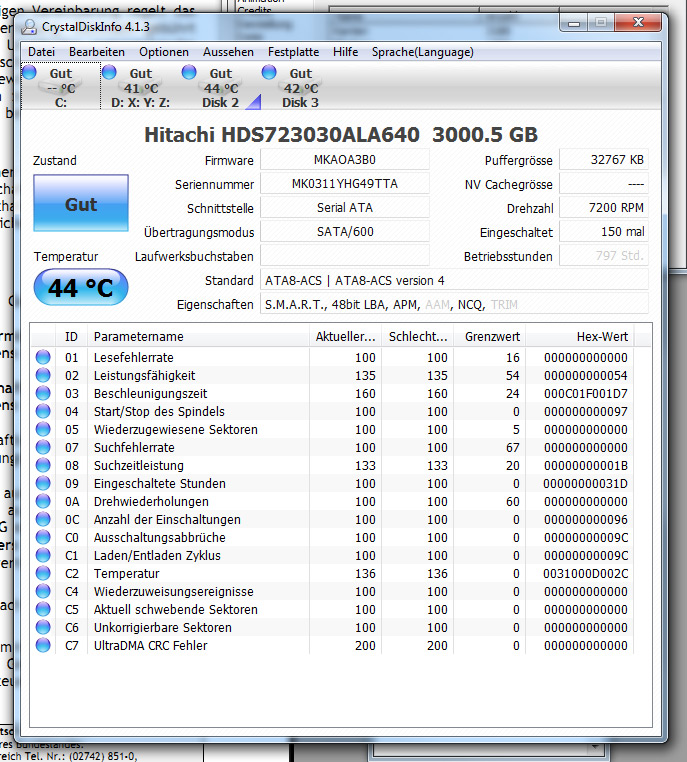Click hex value 0031000D002C
687x762 pixels.
point(585,573)
